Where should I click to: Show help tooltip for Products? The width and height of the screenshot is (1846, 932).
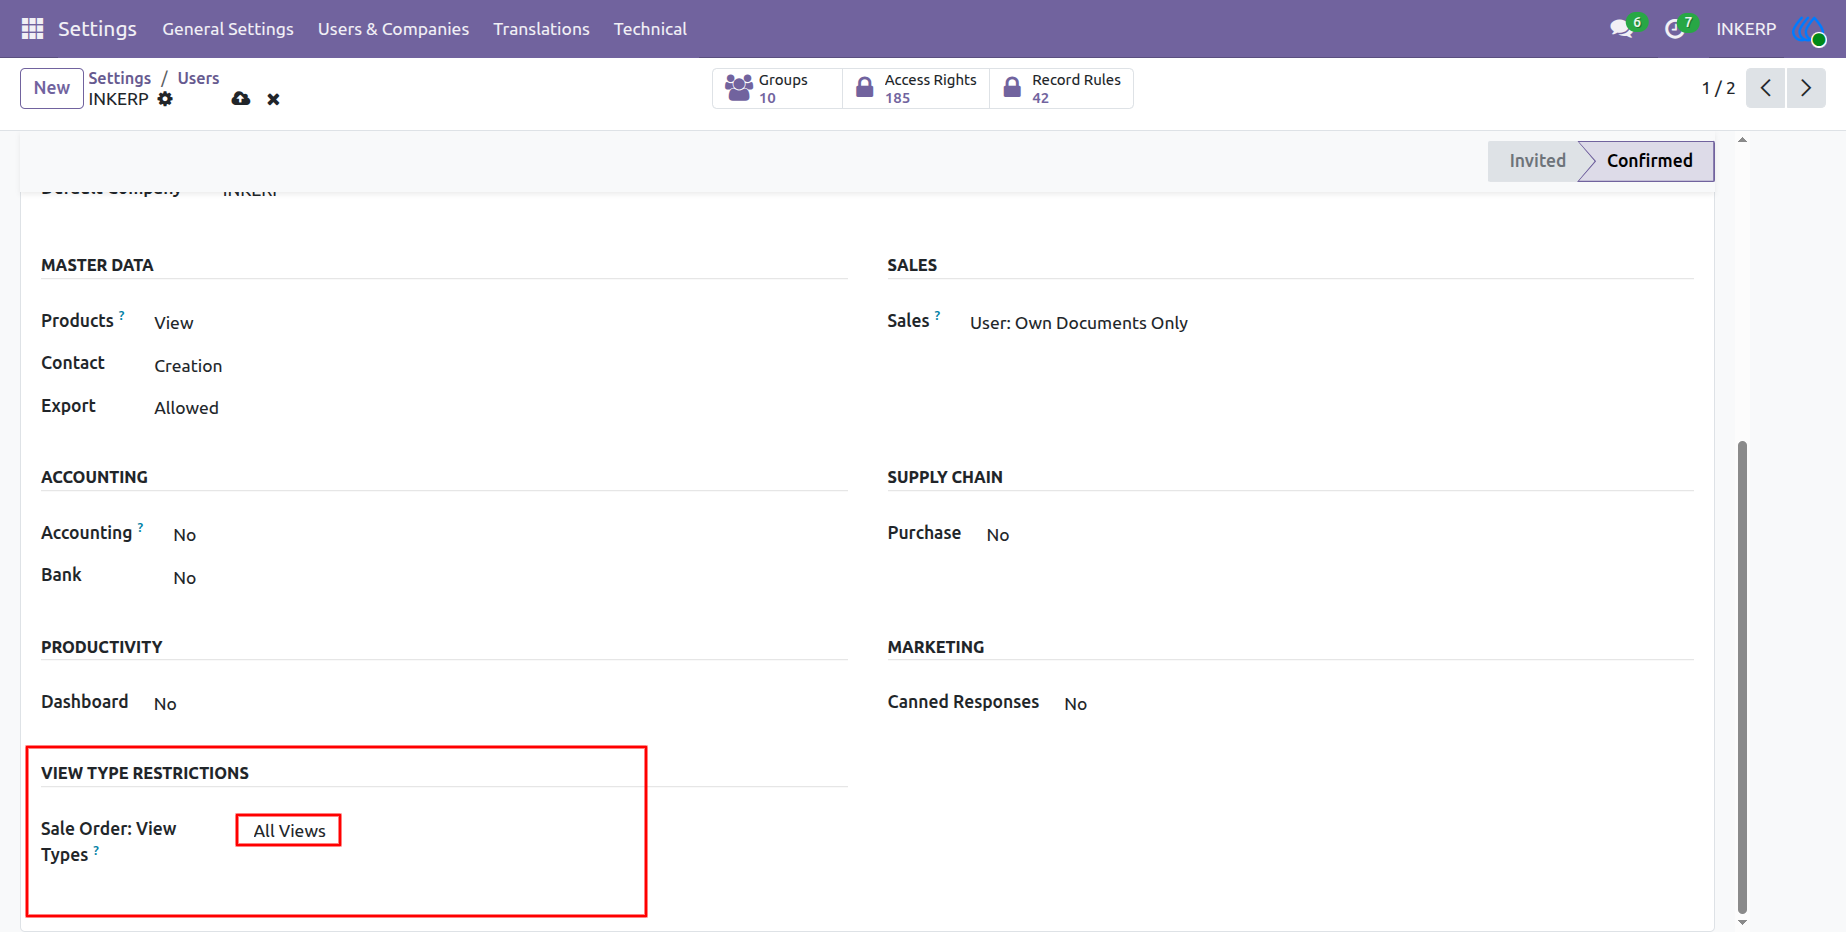[122, 314]
